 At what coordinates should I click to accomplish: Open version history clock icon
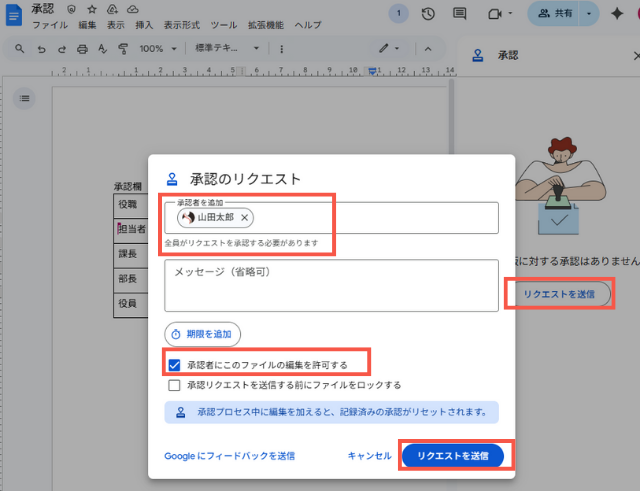click(x=428, y=13)
